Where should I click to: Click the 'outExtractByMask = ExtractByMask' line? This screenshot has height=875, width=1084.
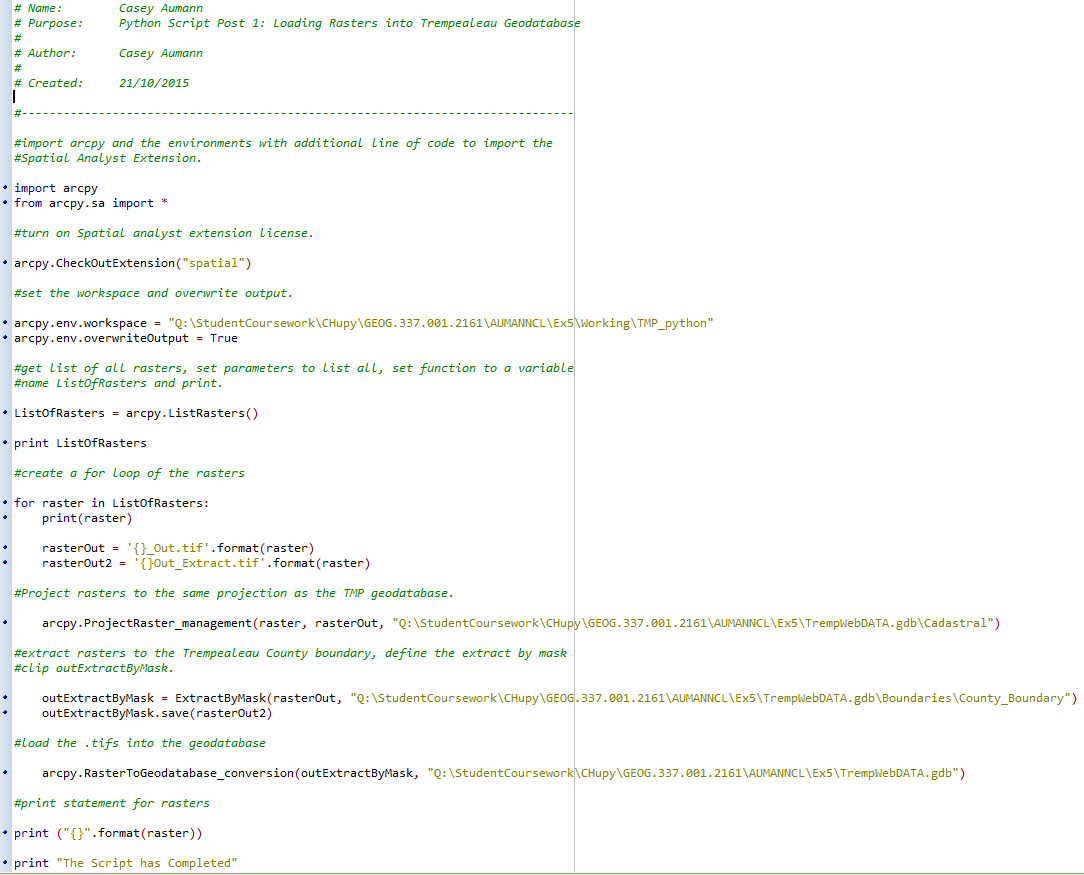(559, 698)
